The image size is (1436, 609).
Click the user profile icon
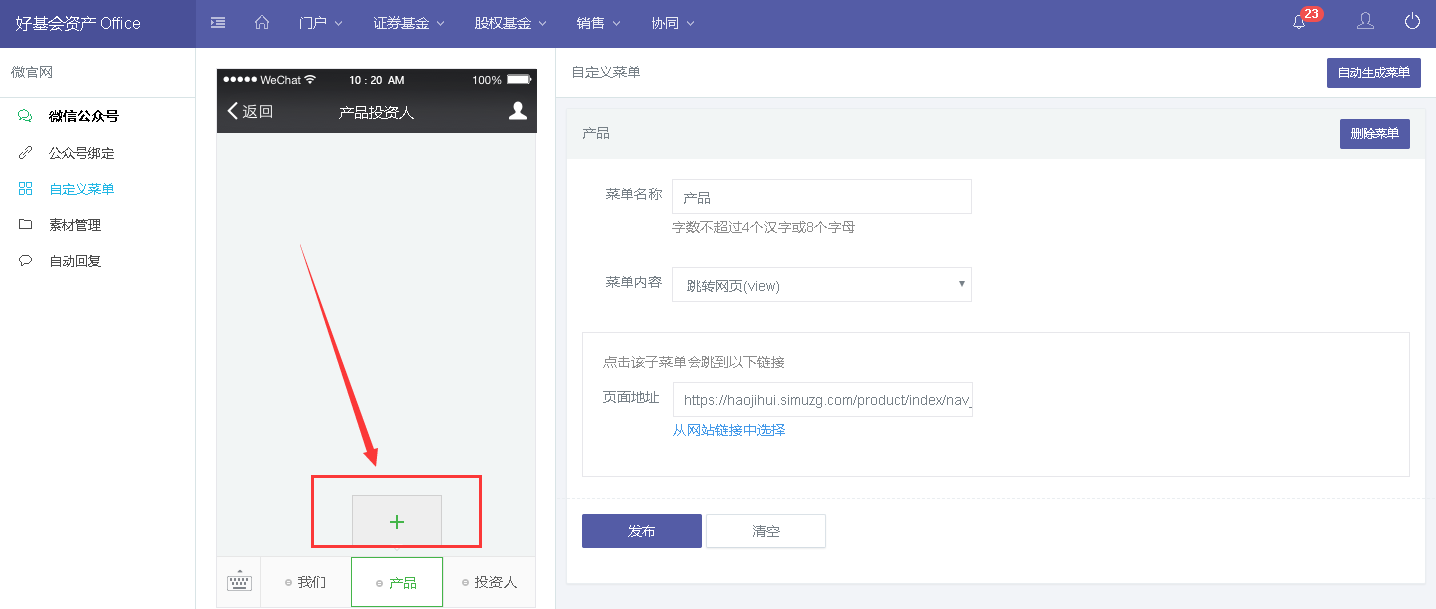click(1365, 22)
